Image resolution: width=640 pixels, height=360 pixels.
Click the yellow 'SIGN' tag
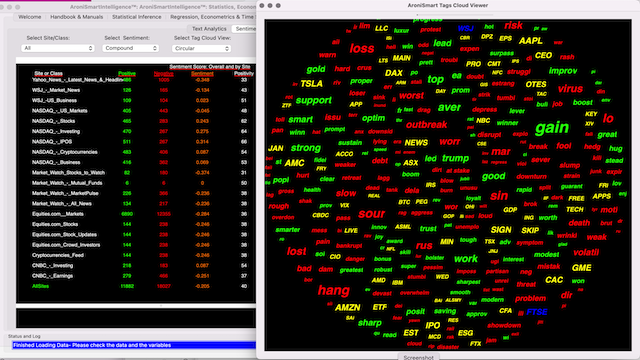click(501, 230)
